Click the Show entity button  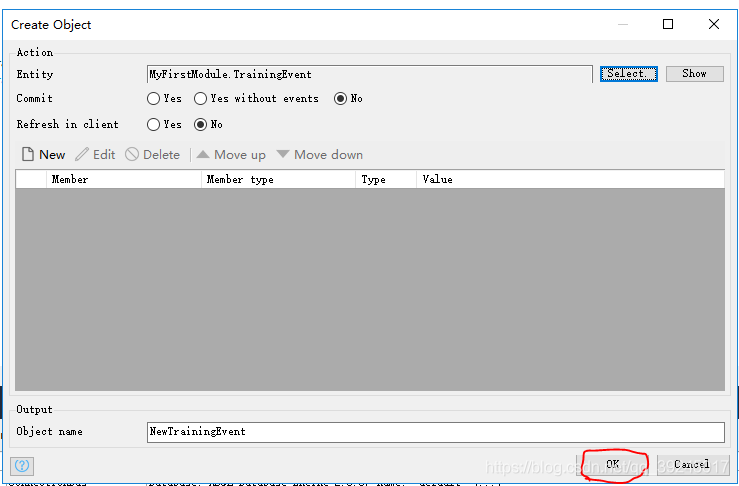coord(694,74)
